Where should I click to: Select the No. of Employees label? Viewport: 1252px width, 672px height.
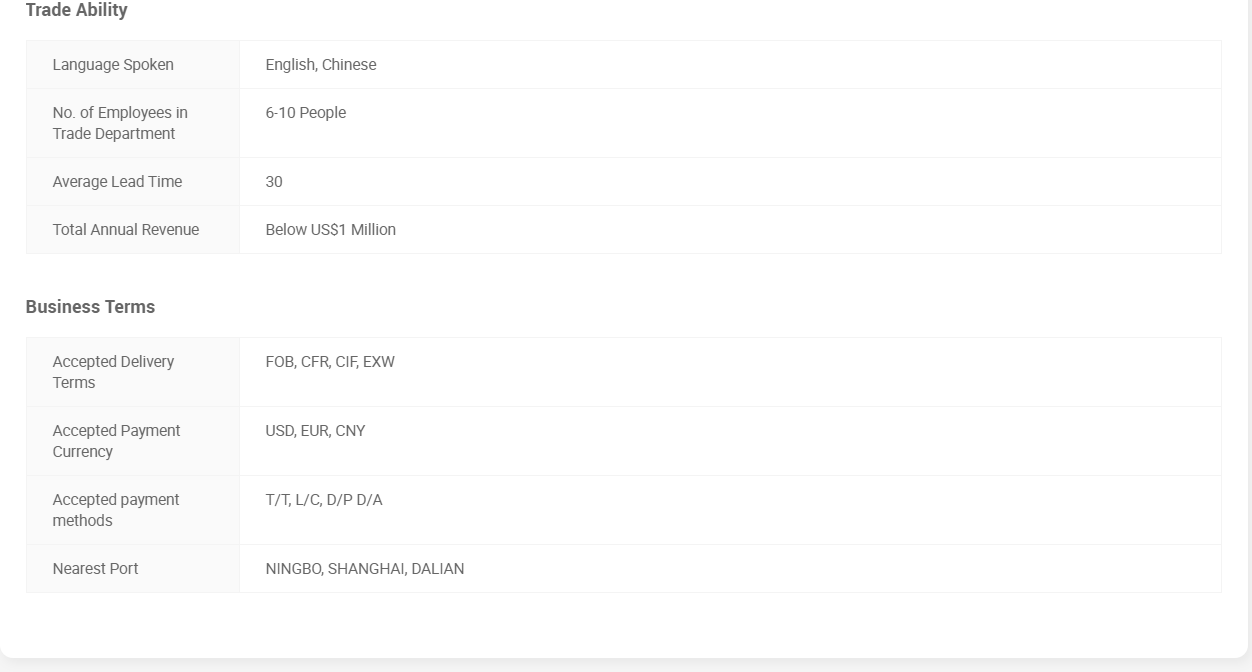coord(120,123)
